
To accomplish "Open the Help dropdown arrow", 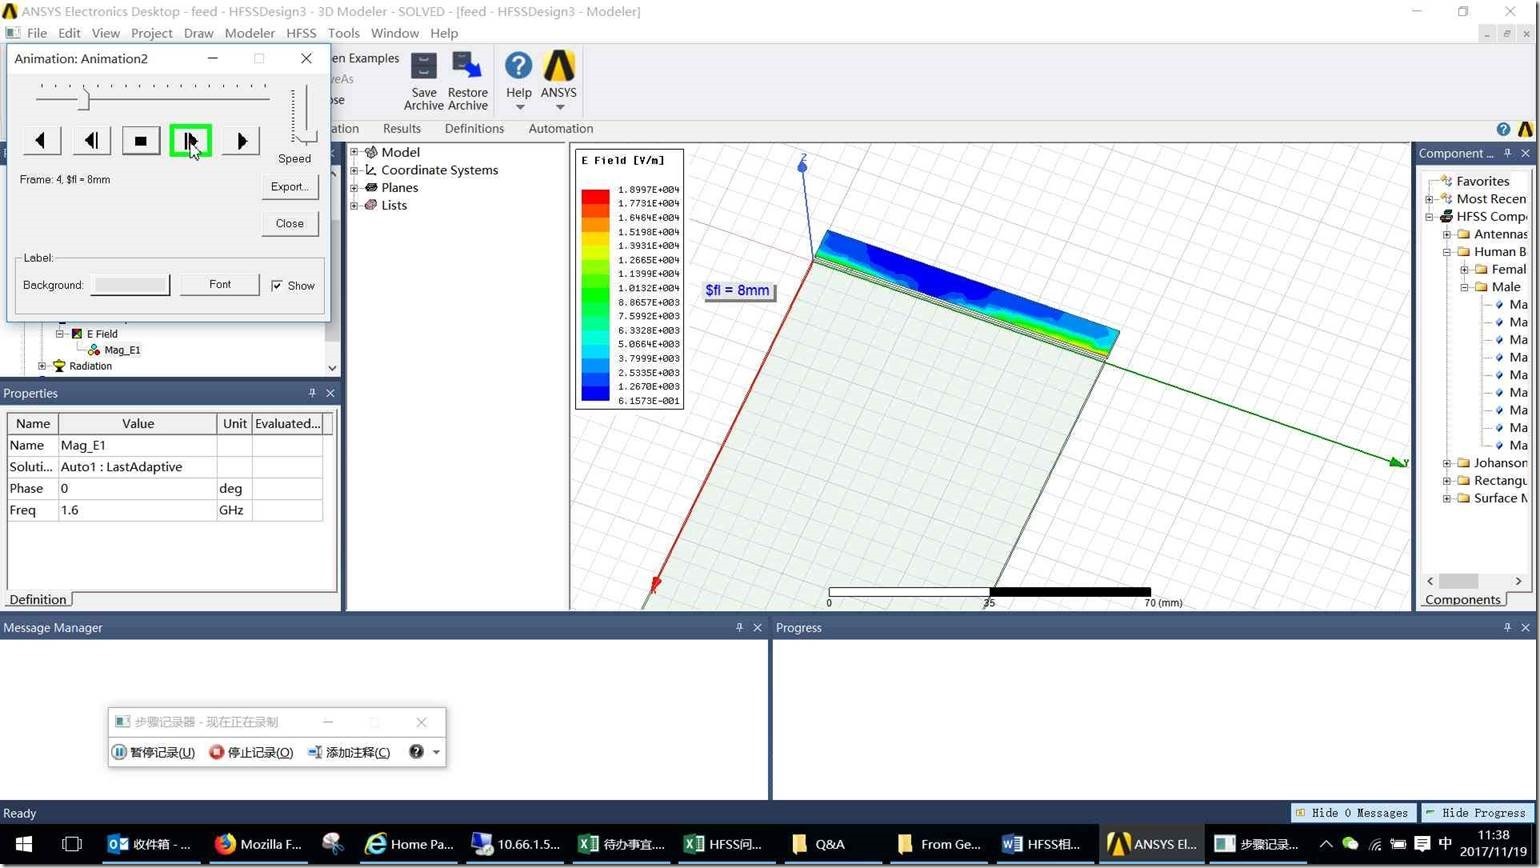I will [519, 107].
